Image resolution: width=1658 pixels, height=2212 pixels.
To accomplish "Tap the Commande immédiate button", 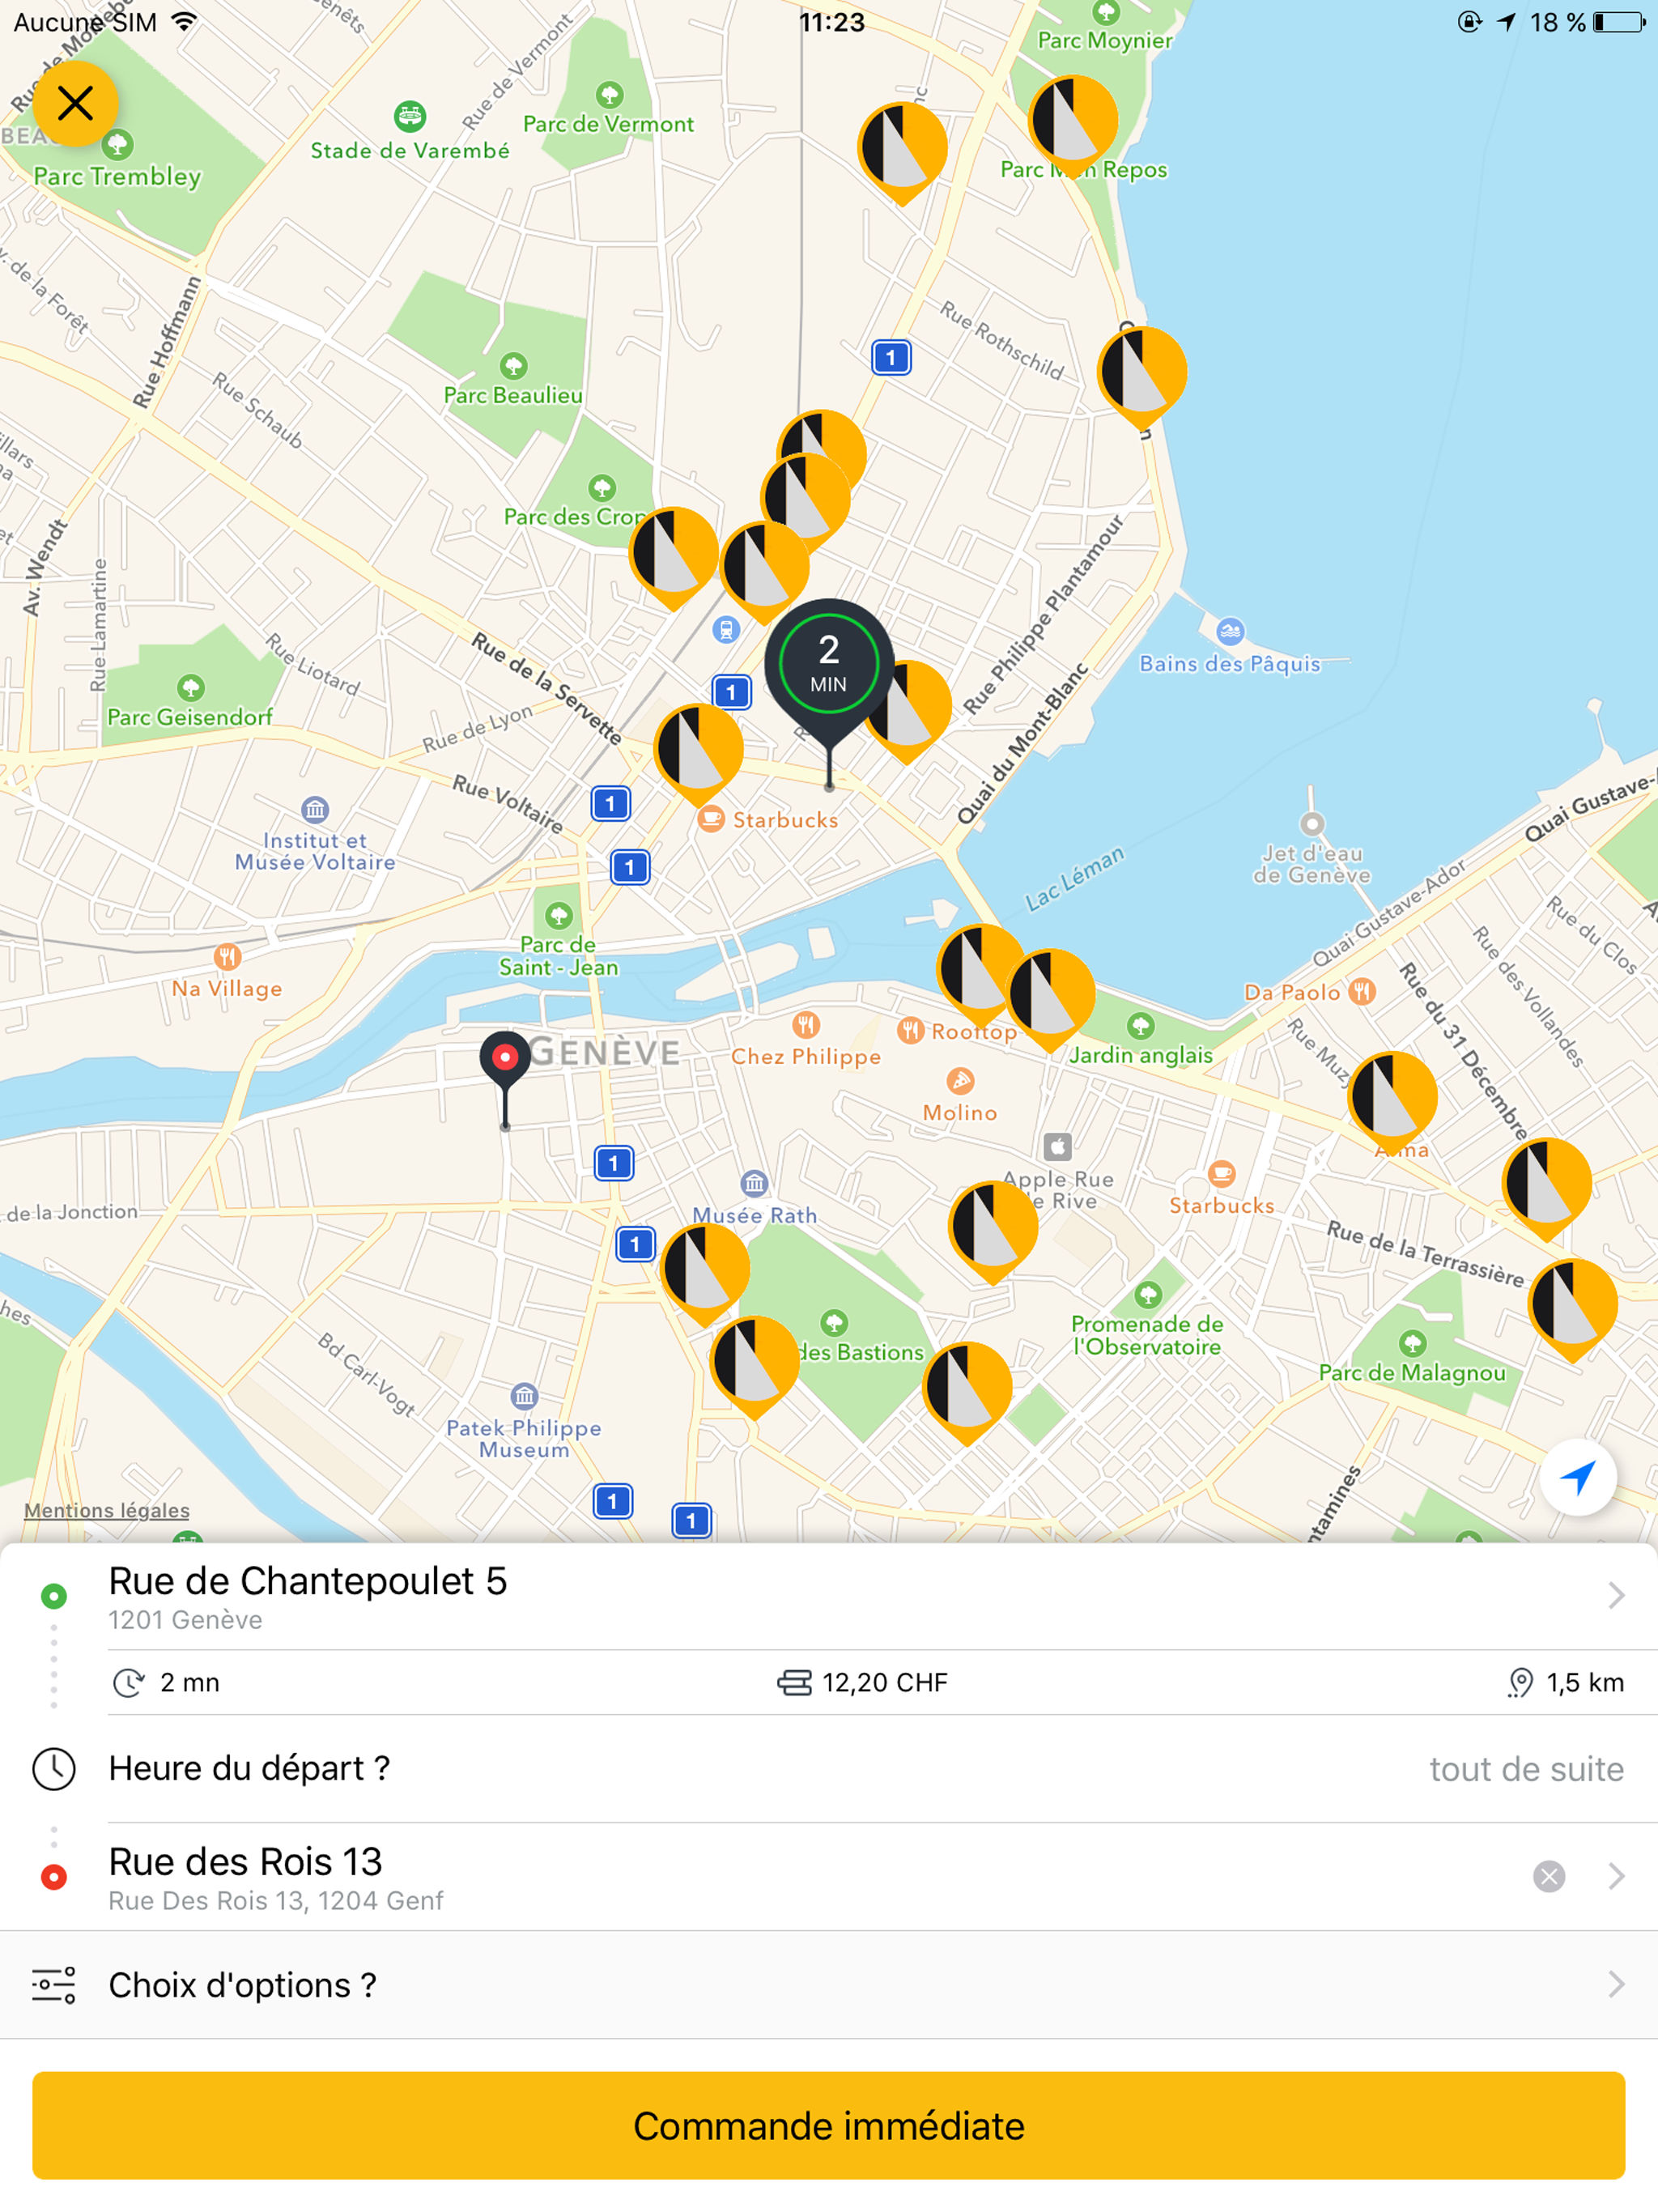I will (x=829, y=2125).
